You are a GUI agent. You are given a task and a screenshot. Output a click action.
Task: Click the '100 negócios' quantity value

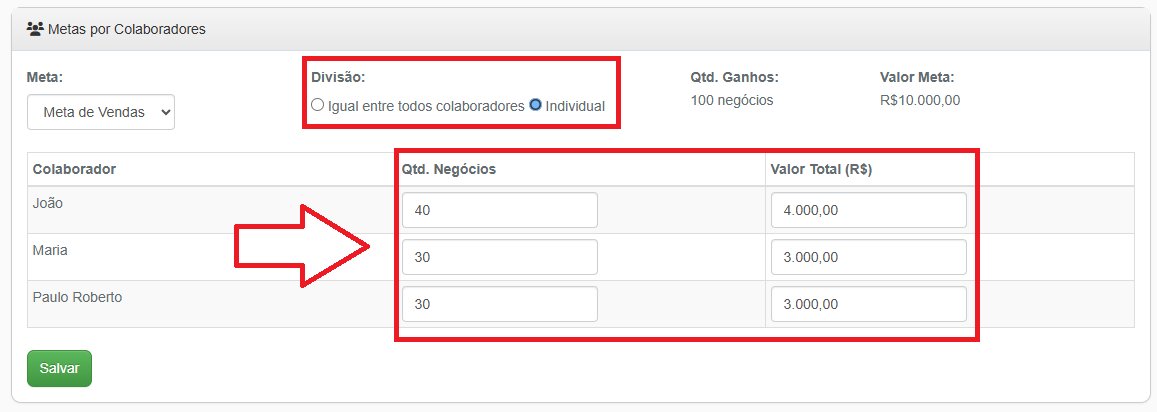point(731,100)
